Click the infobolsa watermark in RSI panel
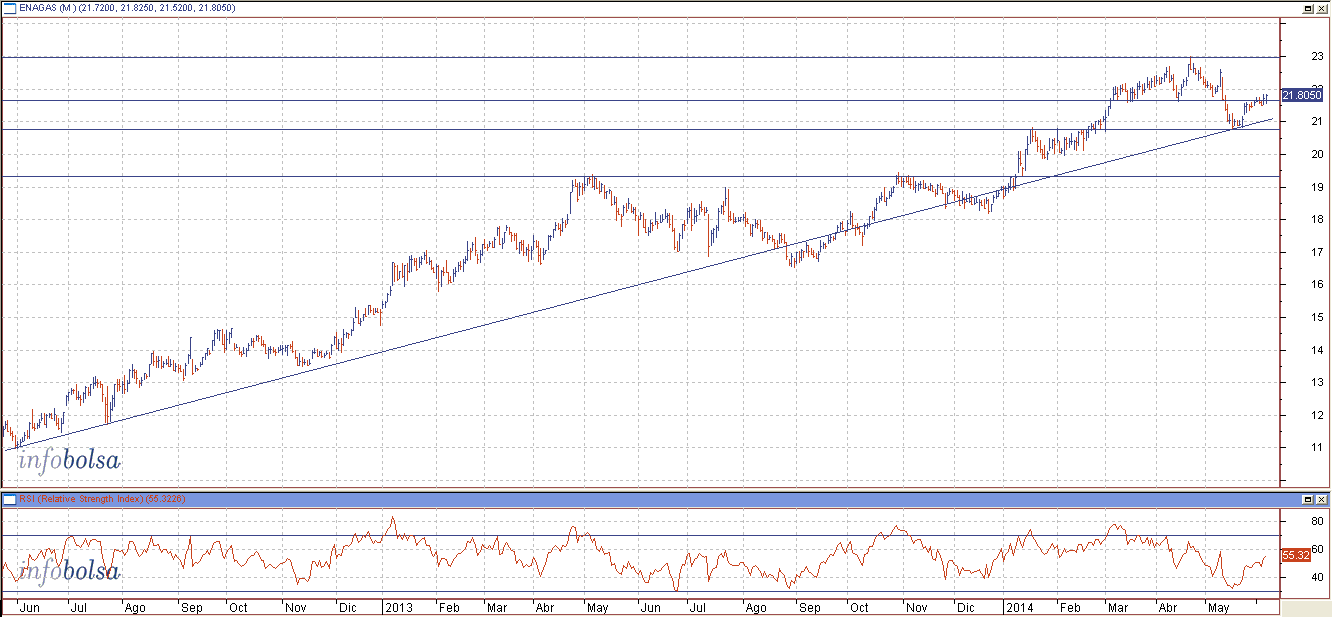Screen dimensions: 1332x617 69,571
